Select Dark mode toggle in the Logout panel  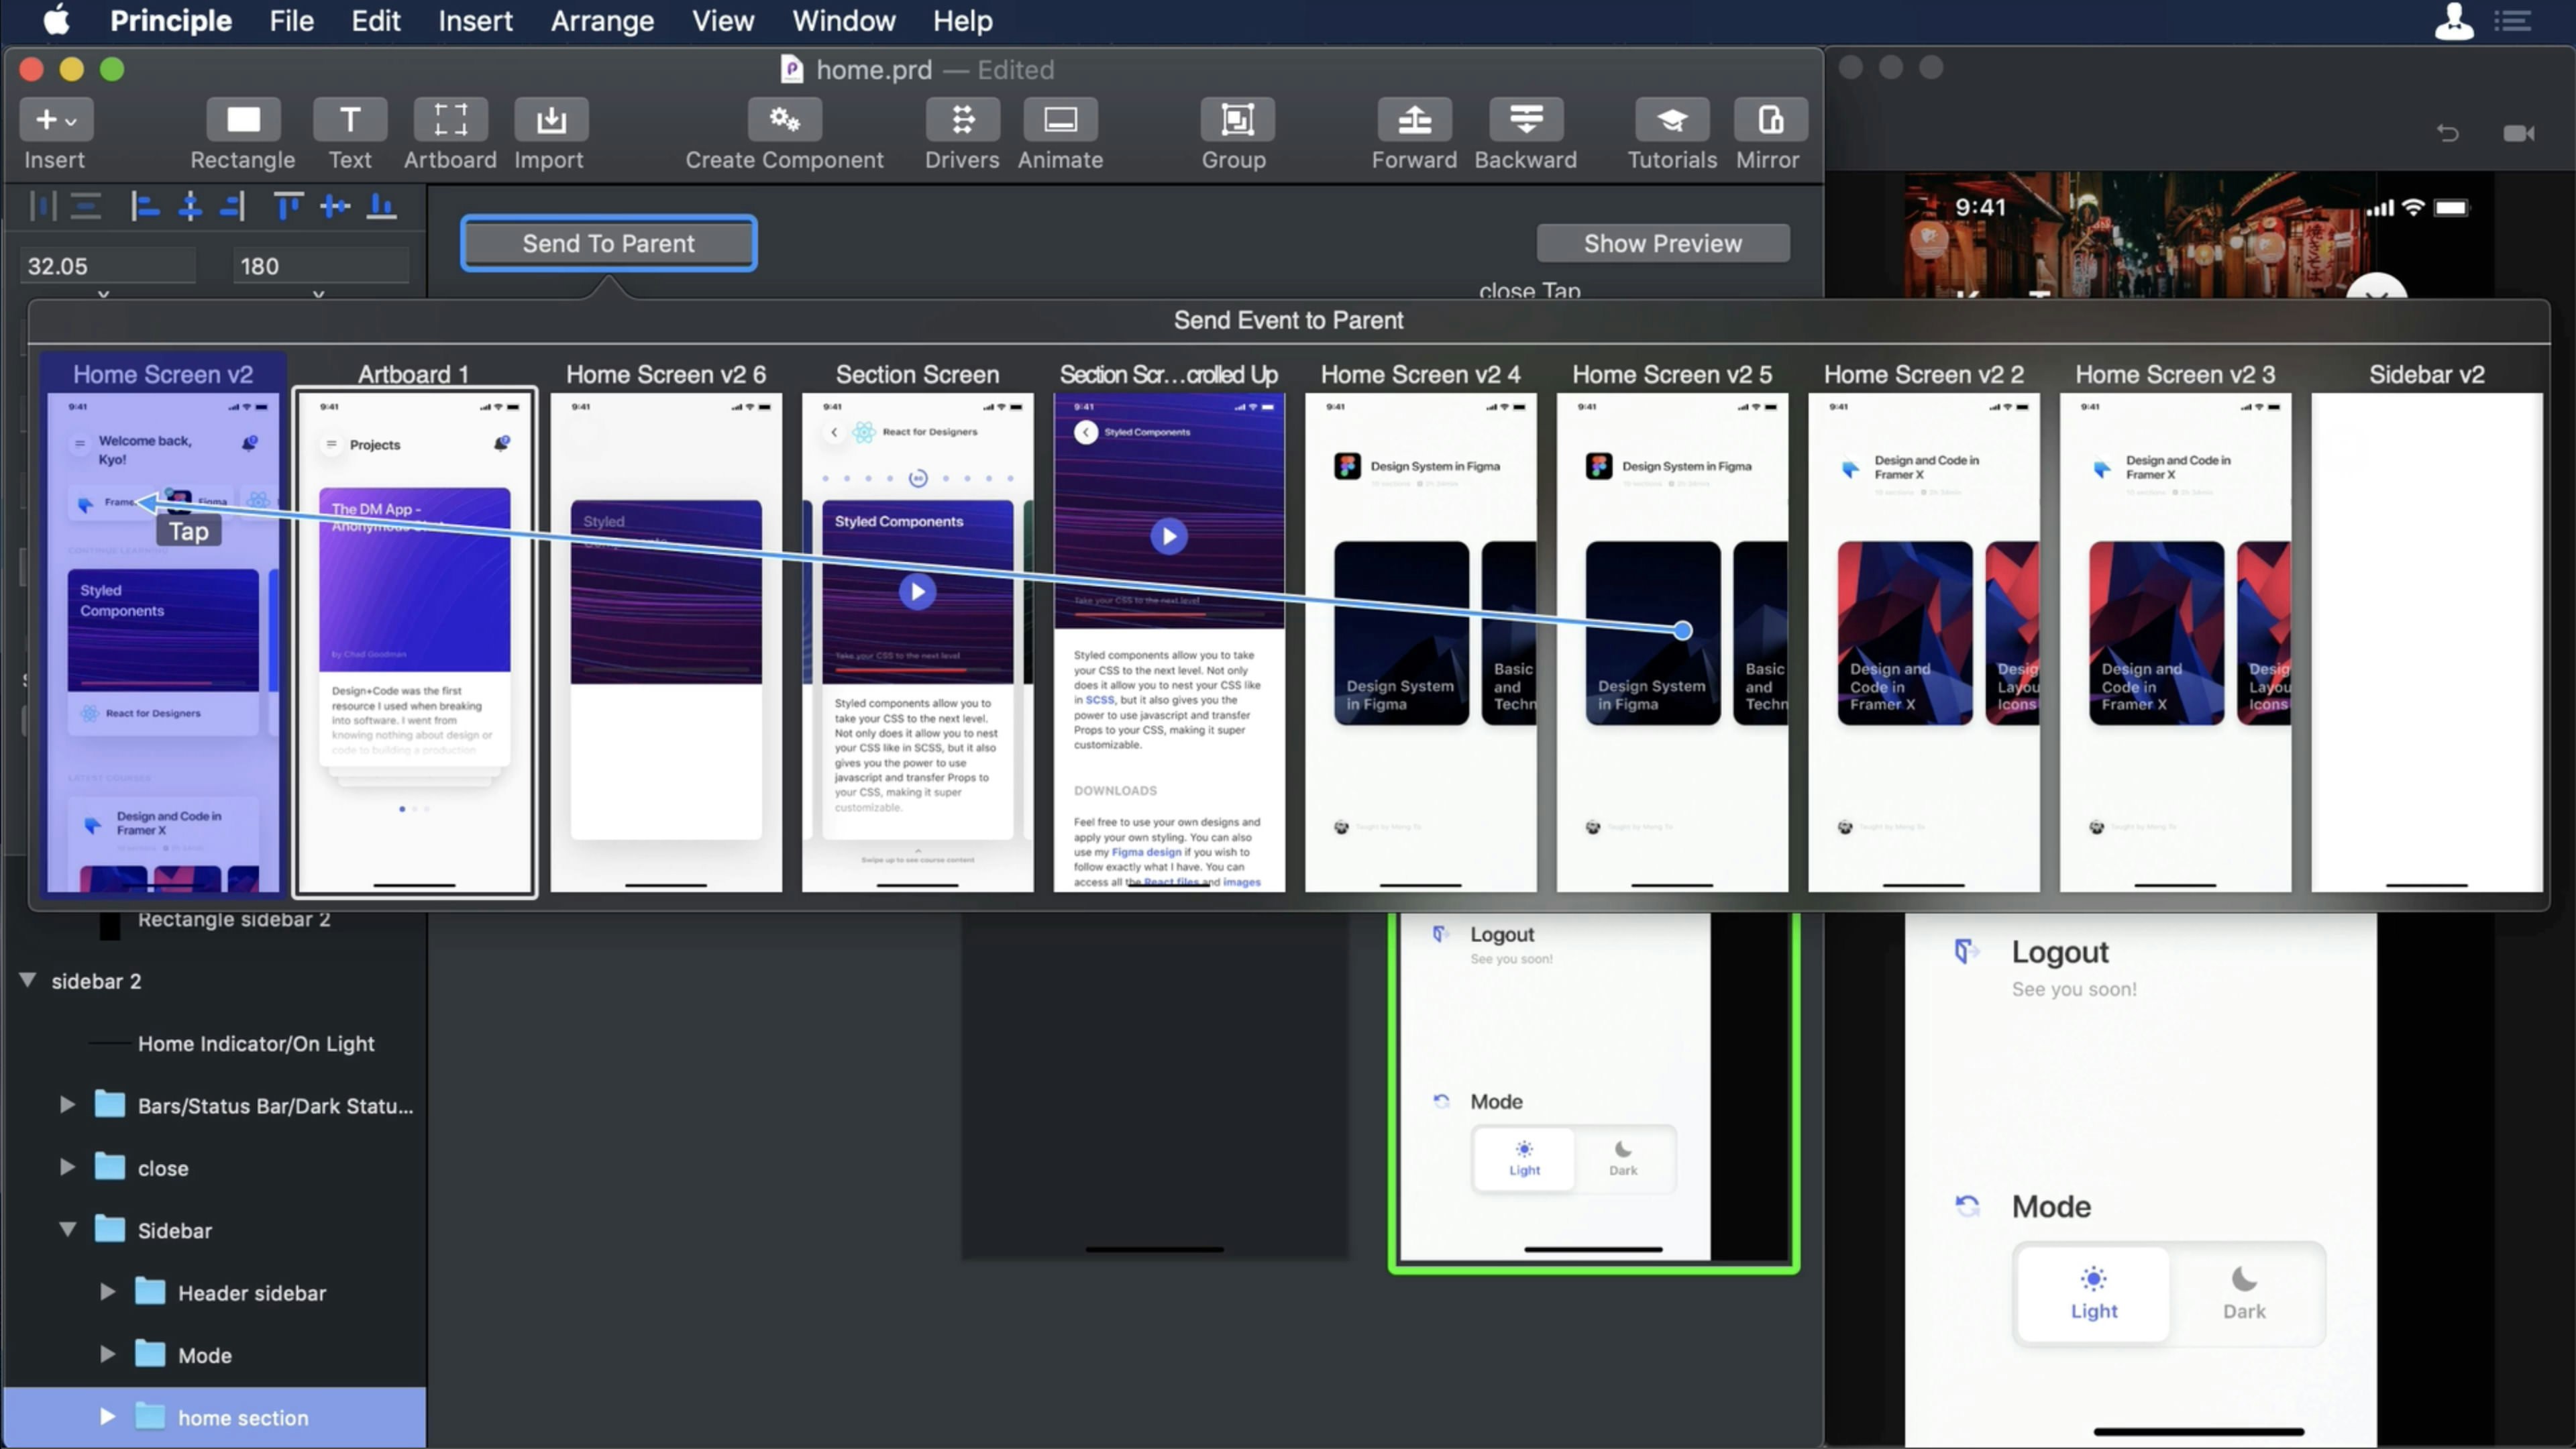(2245, 1293)
